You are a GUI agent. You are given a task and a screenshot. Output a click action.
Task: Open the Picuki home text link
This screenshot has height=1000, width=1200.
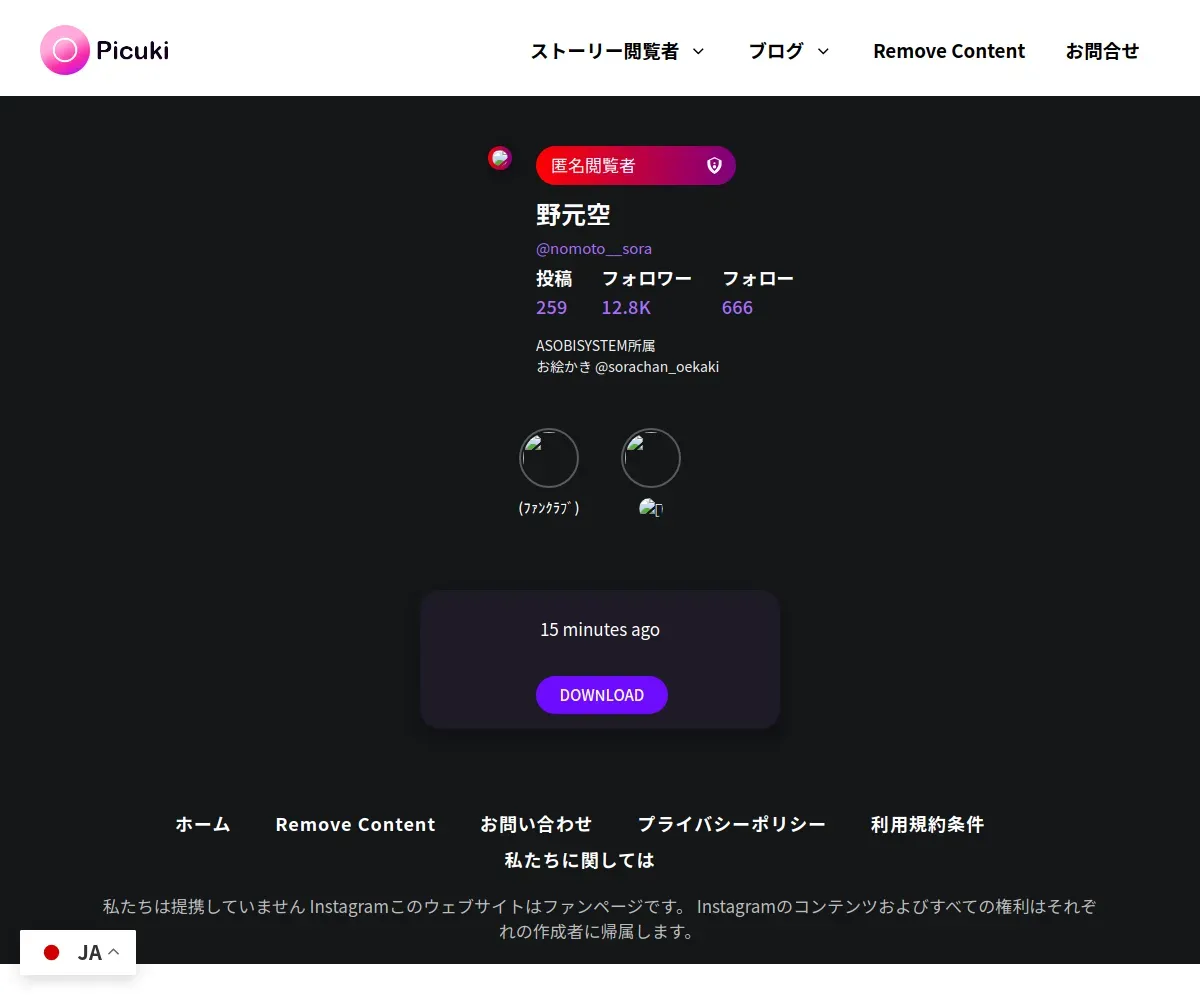tap(133, 50)
